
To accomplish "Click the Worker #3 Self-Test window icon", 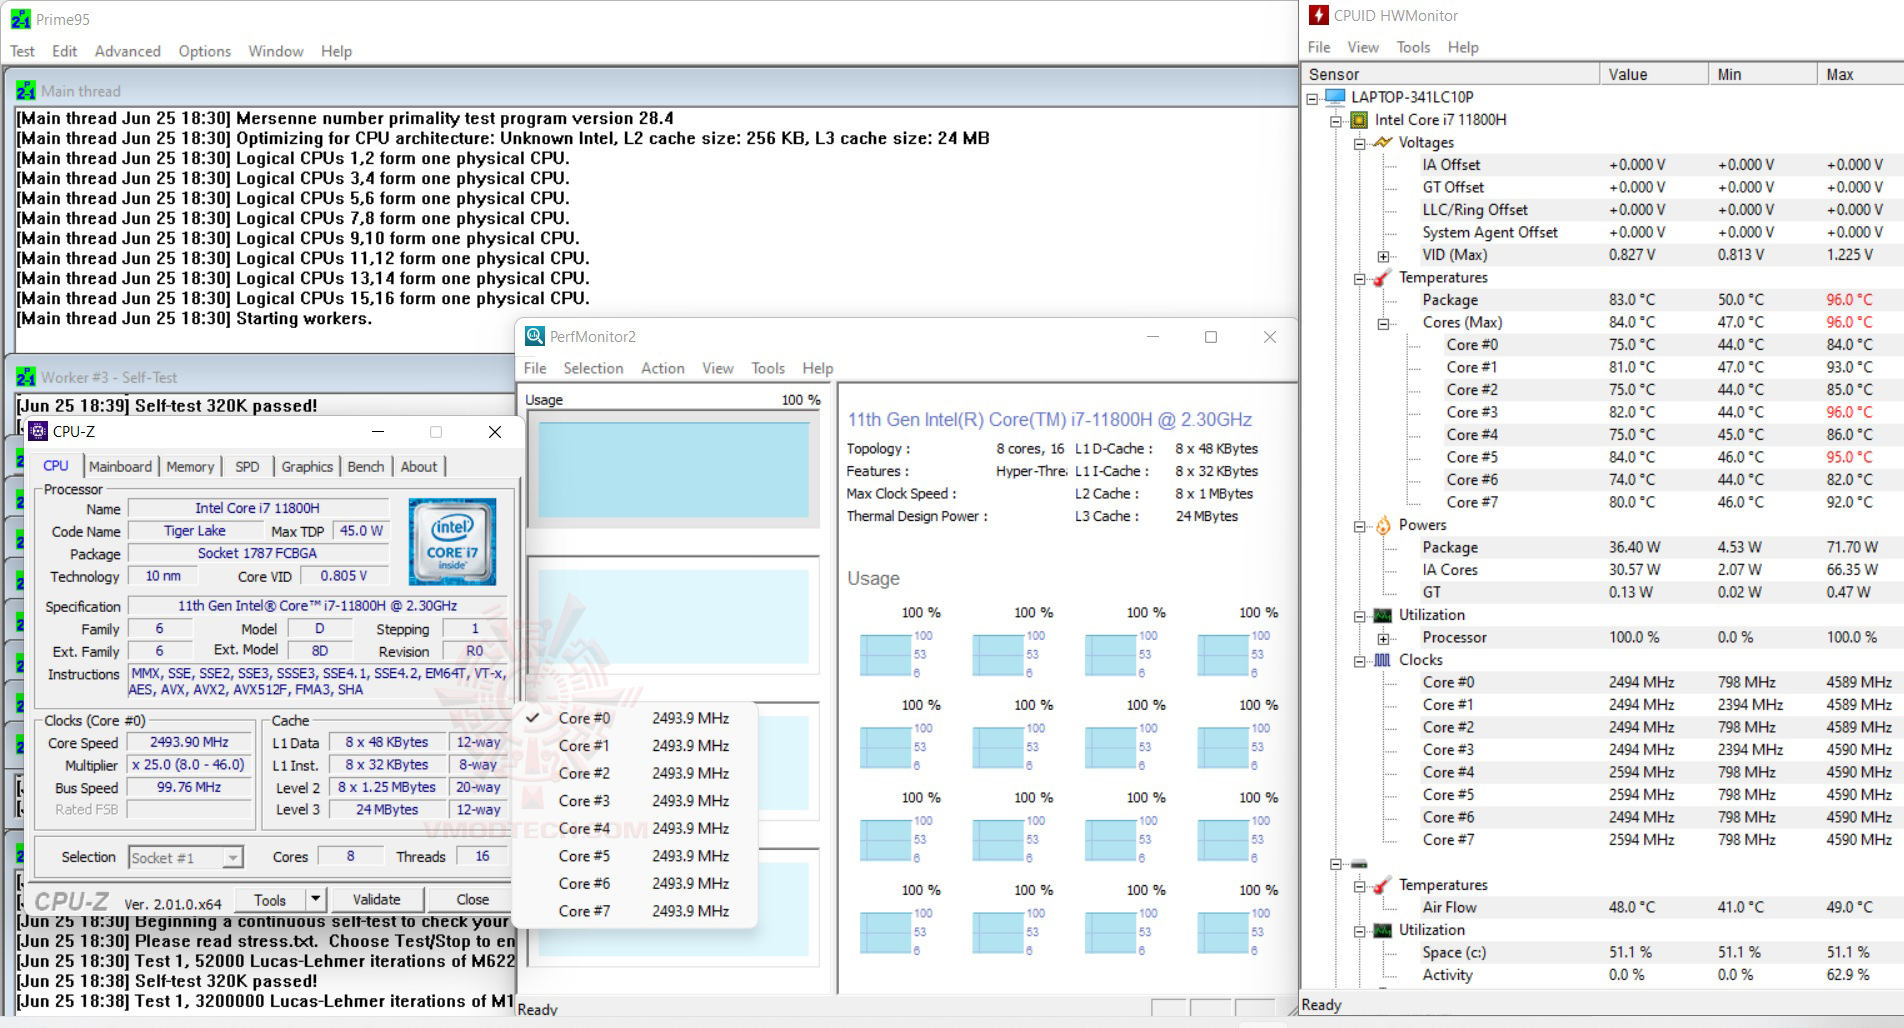I will (x=26, y=377).
